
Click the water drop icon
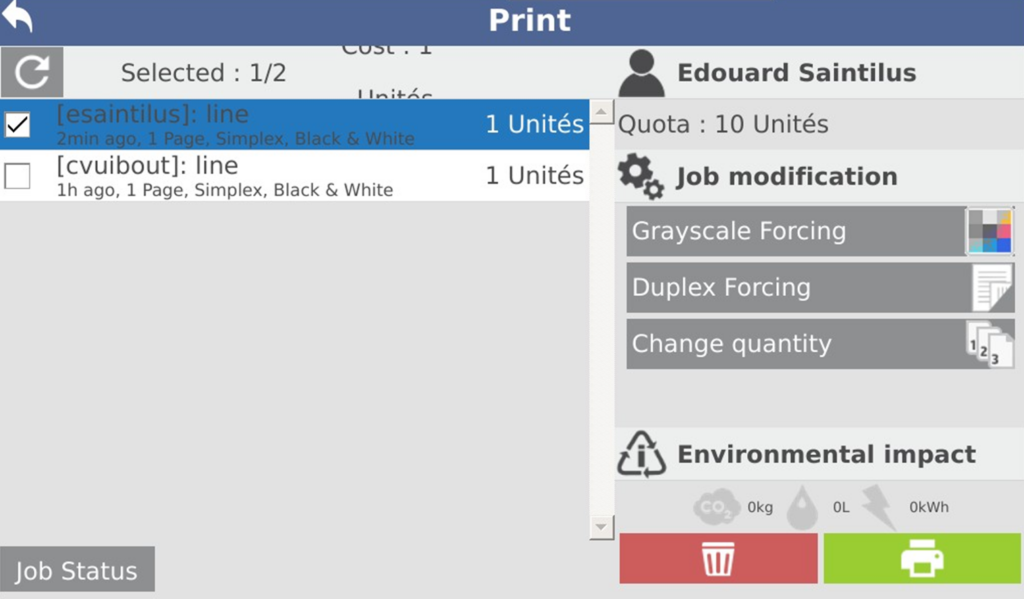click(802, 508)
